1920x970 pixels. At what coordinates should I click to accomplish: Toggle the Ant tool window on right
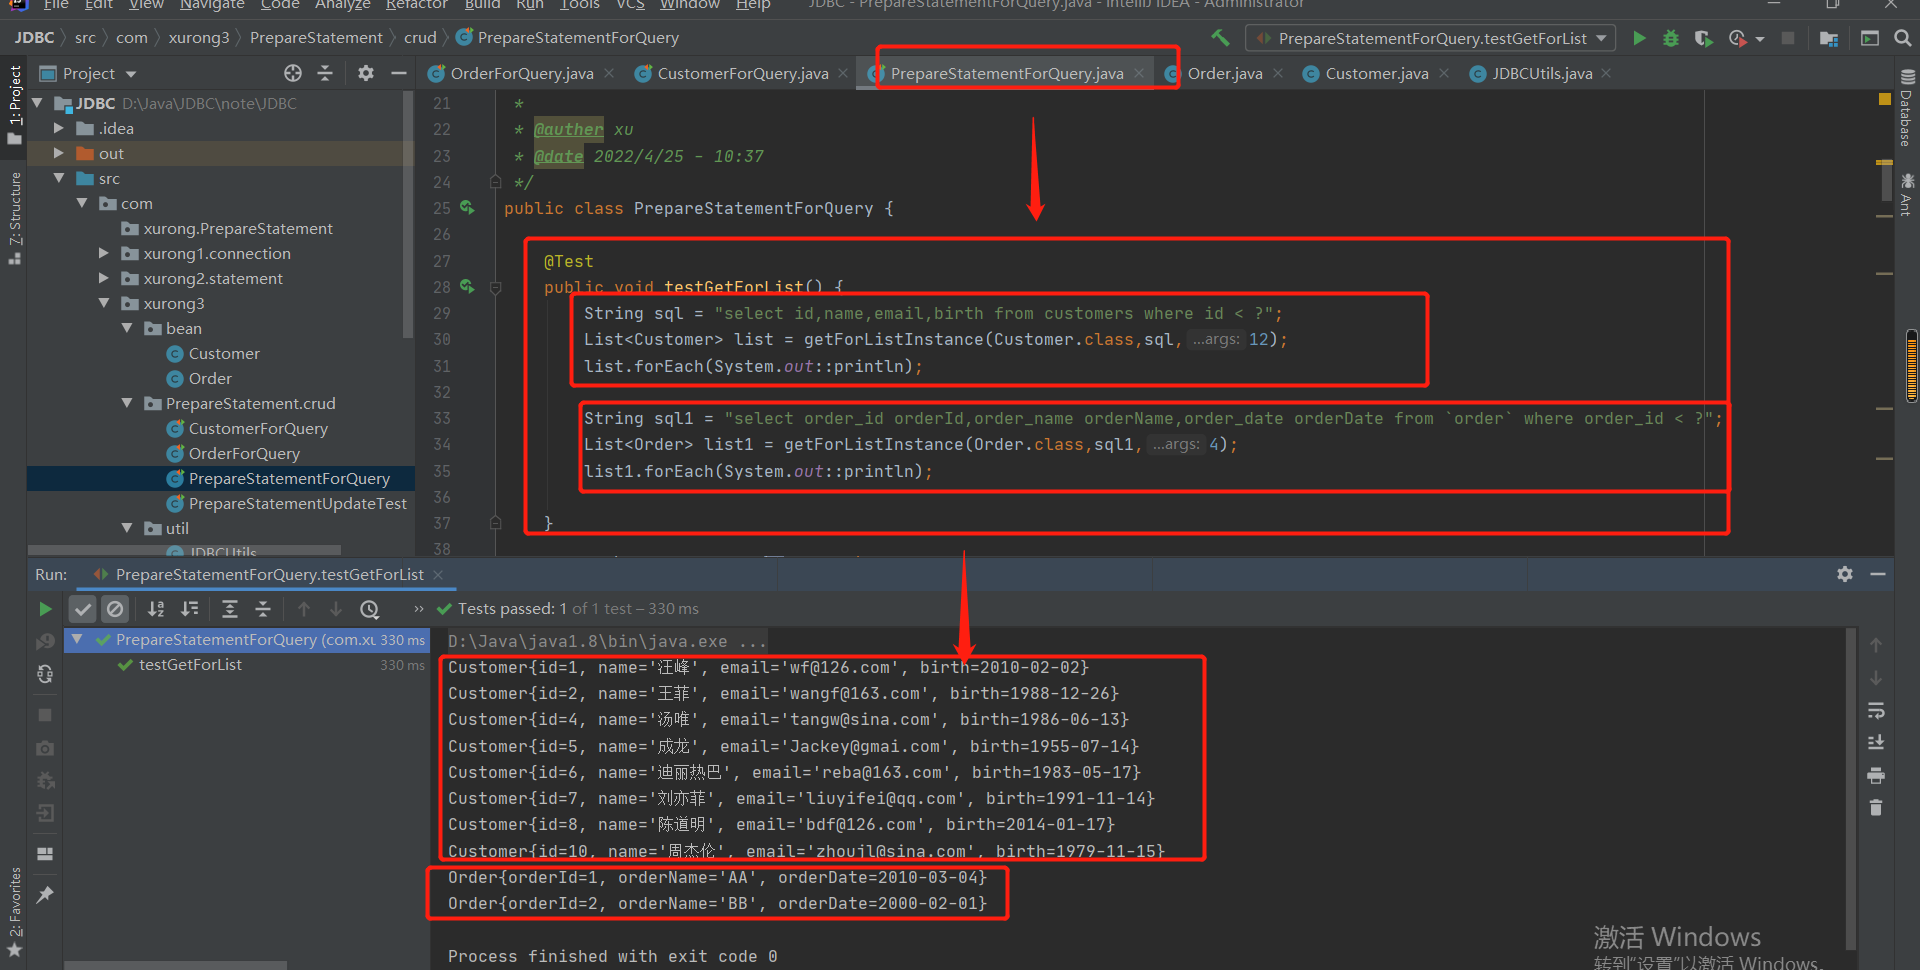pos(1907,194)
